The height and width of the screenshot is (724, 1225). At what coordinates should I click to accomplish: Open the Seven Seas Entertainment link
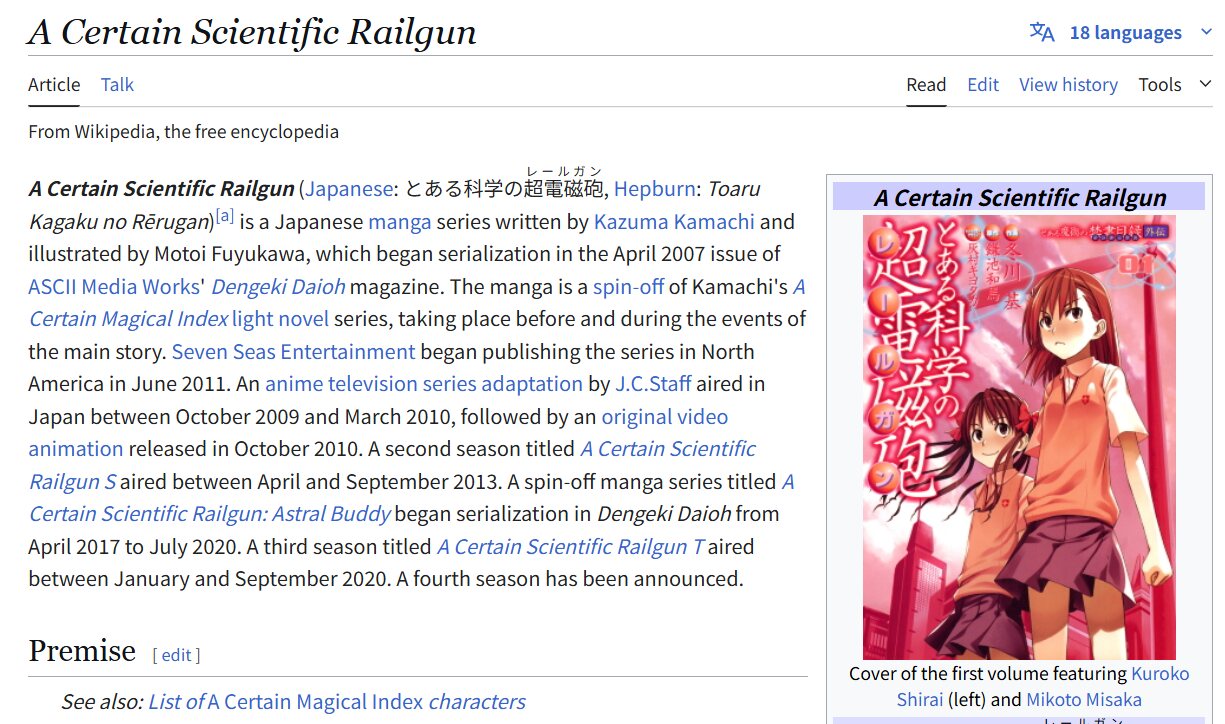293,351
